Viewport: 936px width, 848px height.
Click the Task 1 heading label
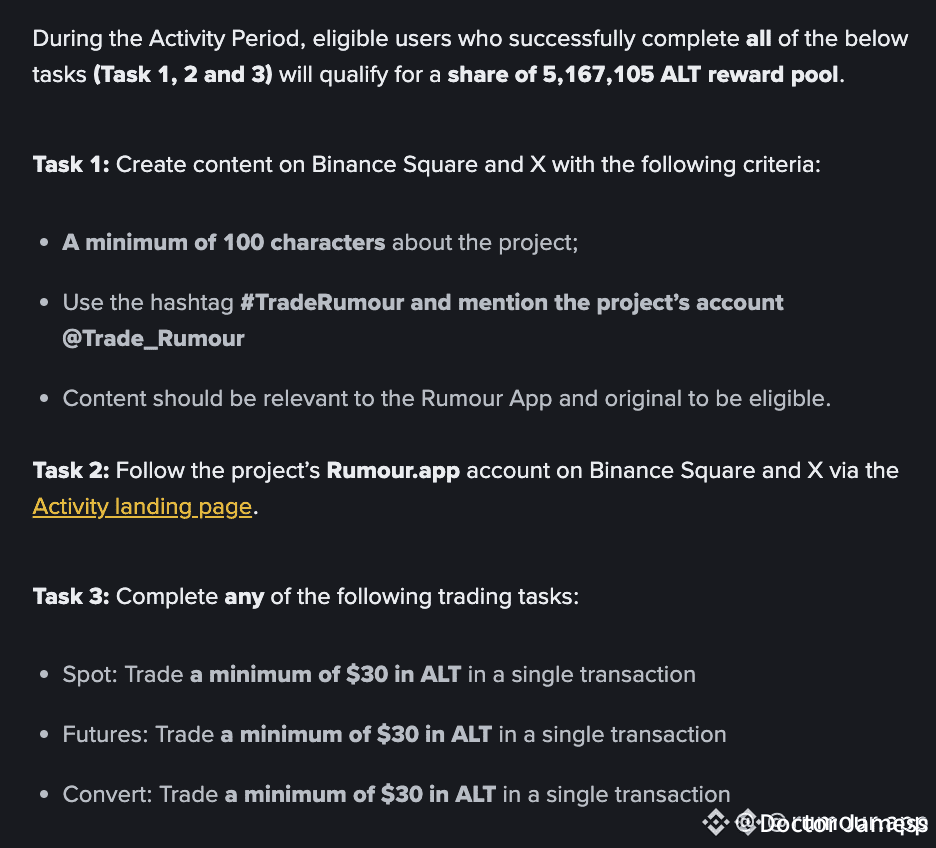pos(70,163)
